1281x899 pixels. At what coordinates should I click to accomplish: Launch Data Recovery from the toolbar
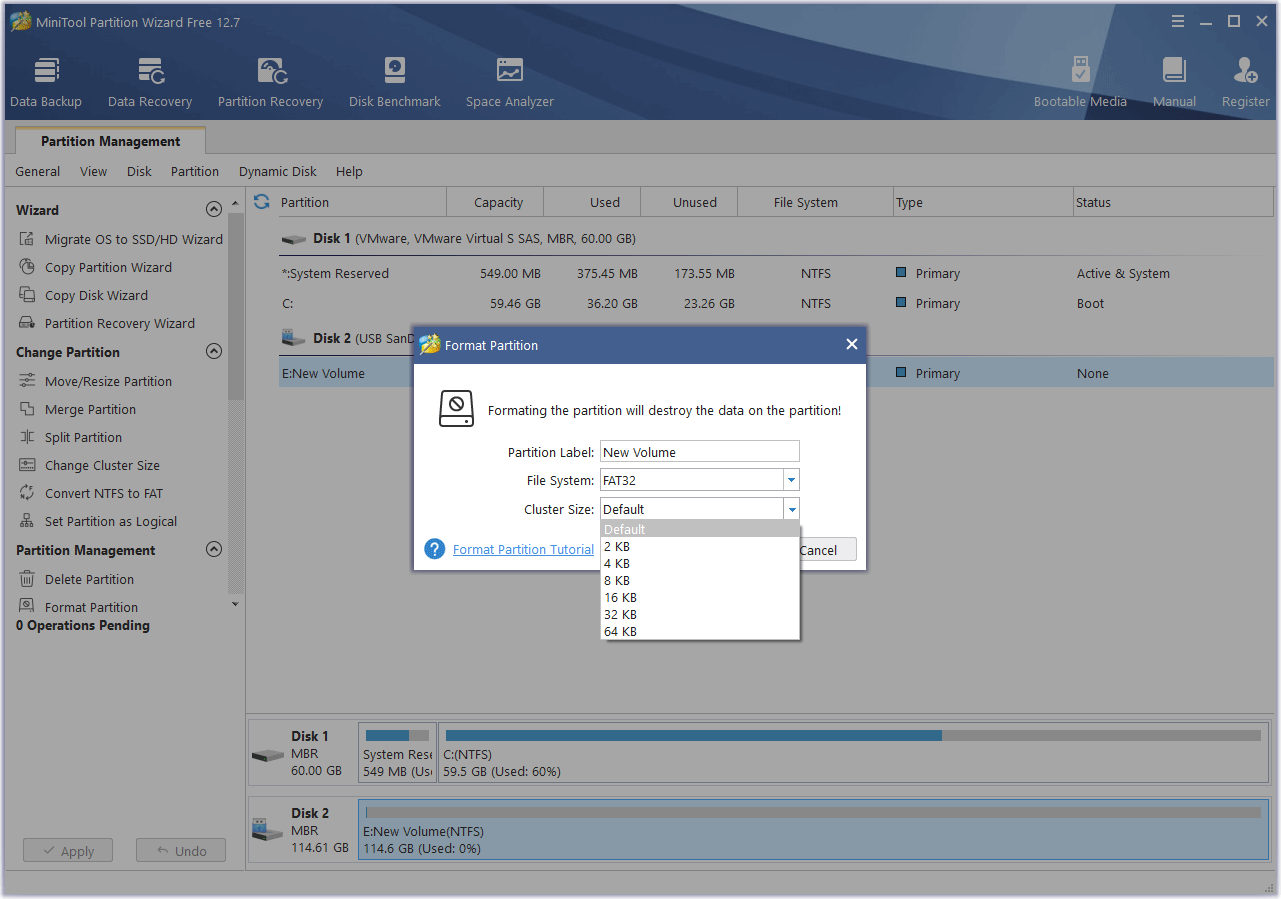150,82
